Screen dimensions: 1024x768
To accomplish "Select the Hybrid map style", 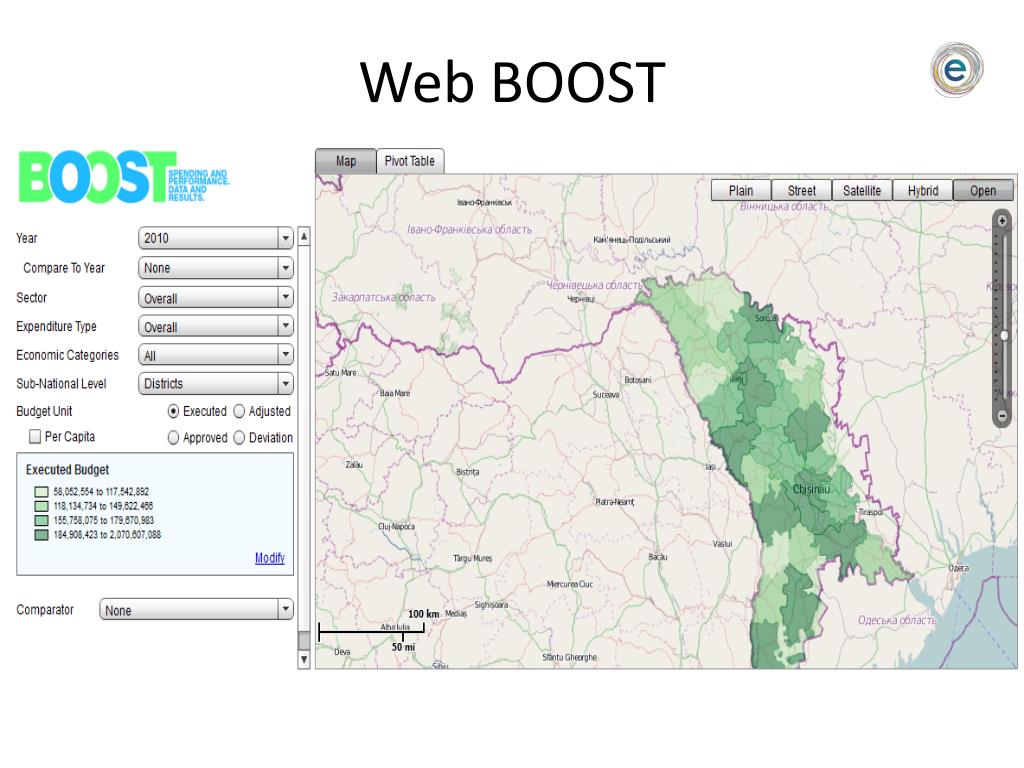I will pos(923,190).
